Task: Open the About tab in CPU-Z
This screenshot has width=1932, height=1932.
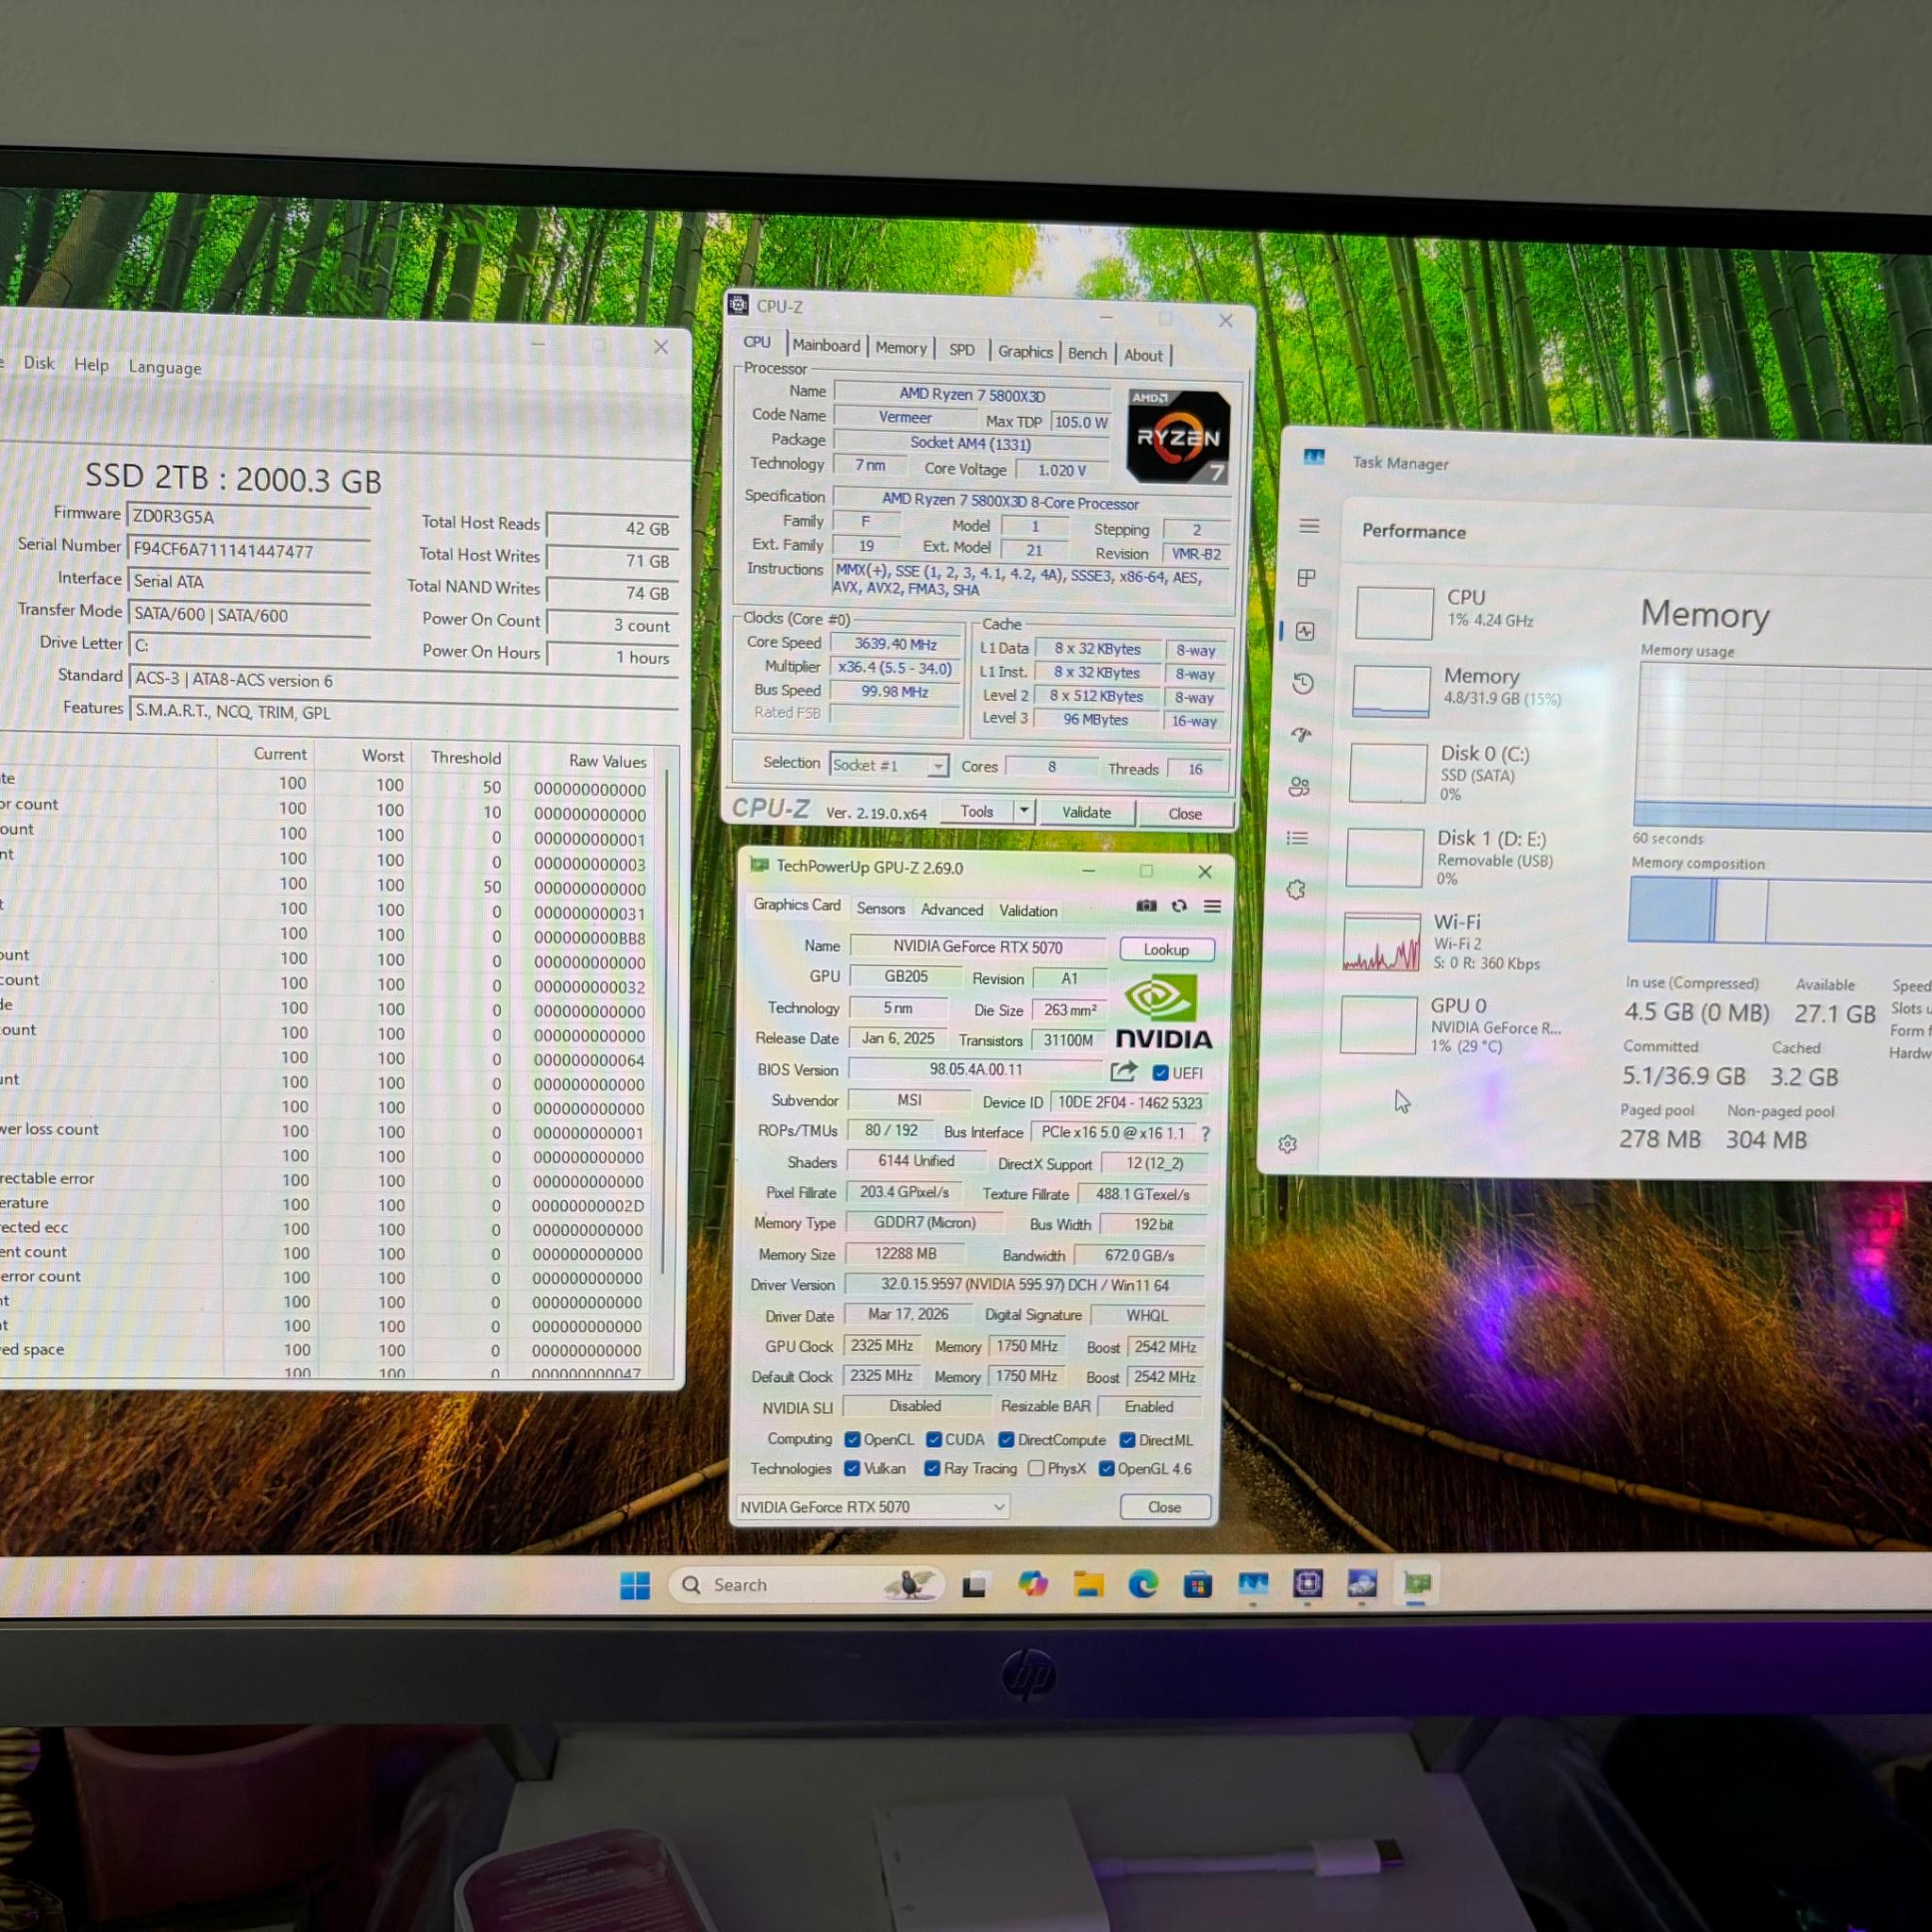Action: point(1143,355)
